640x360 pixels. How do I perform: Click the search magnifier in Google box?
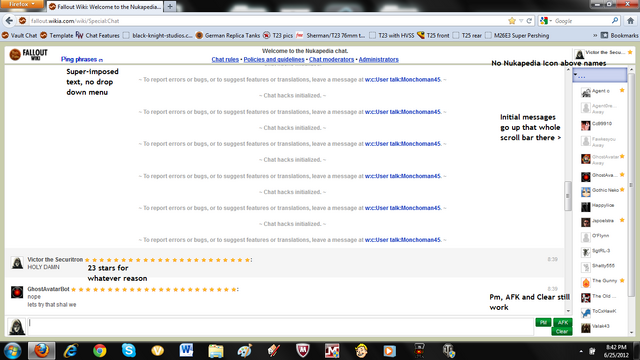(615, 20)
